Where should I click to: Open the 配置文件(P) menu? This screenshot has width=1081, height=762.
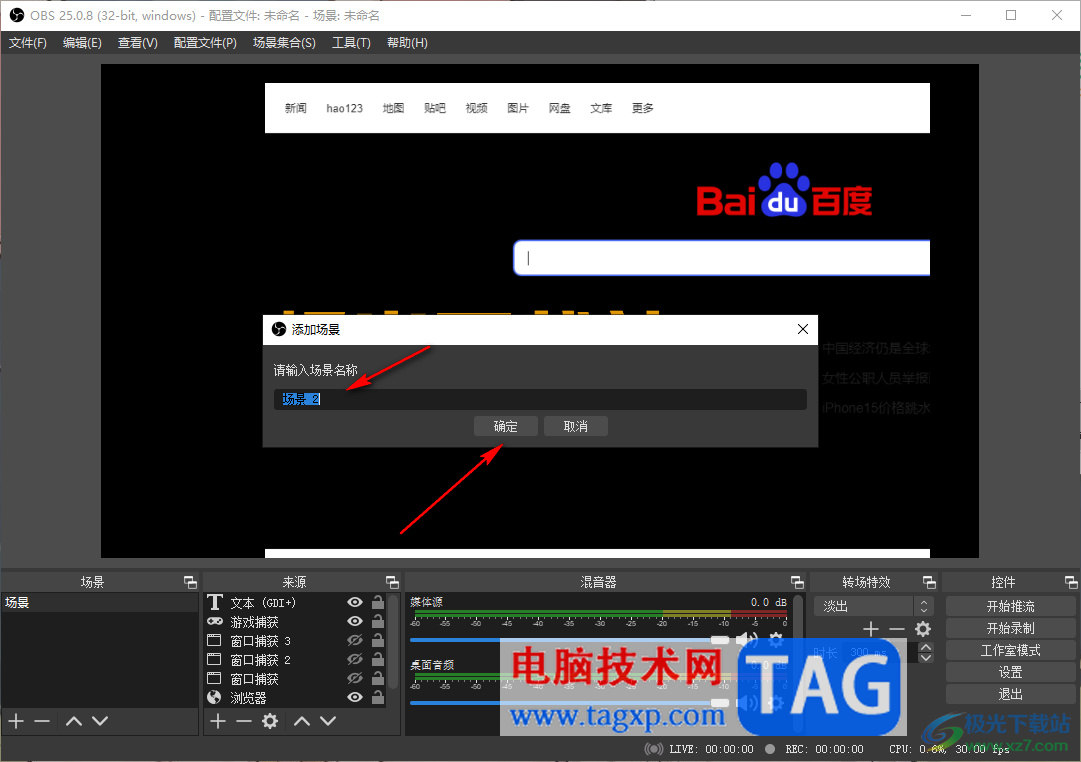tap(205, 43)
